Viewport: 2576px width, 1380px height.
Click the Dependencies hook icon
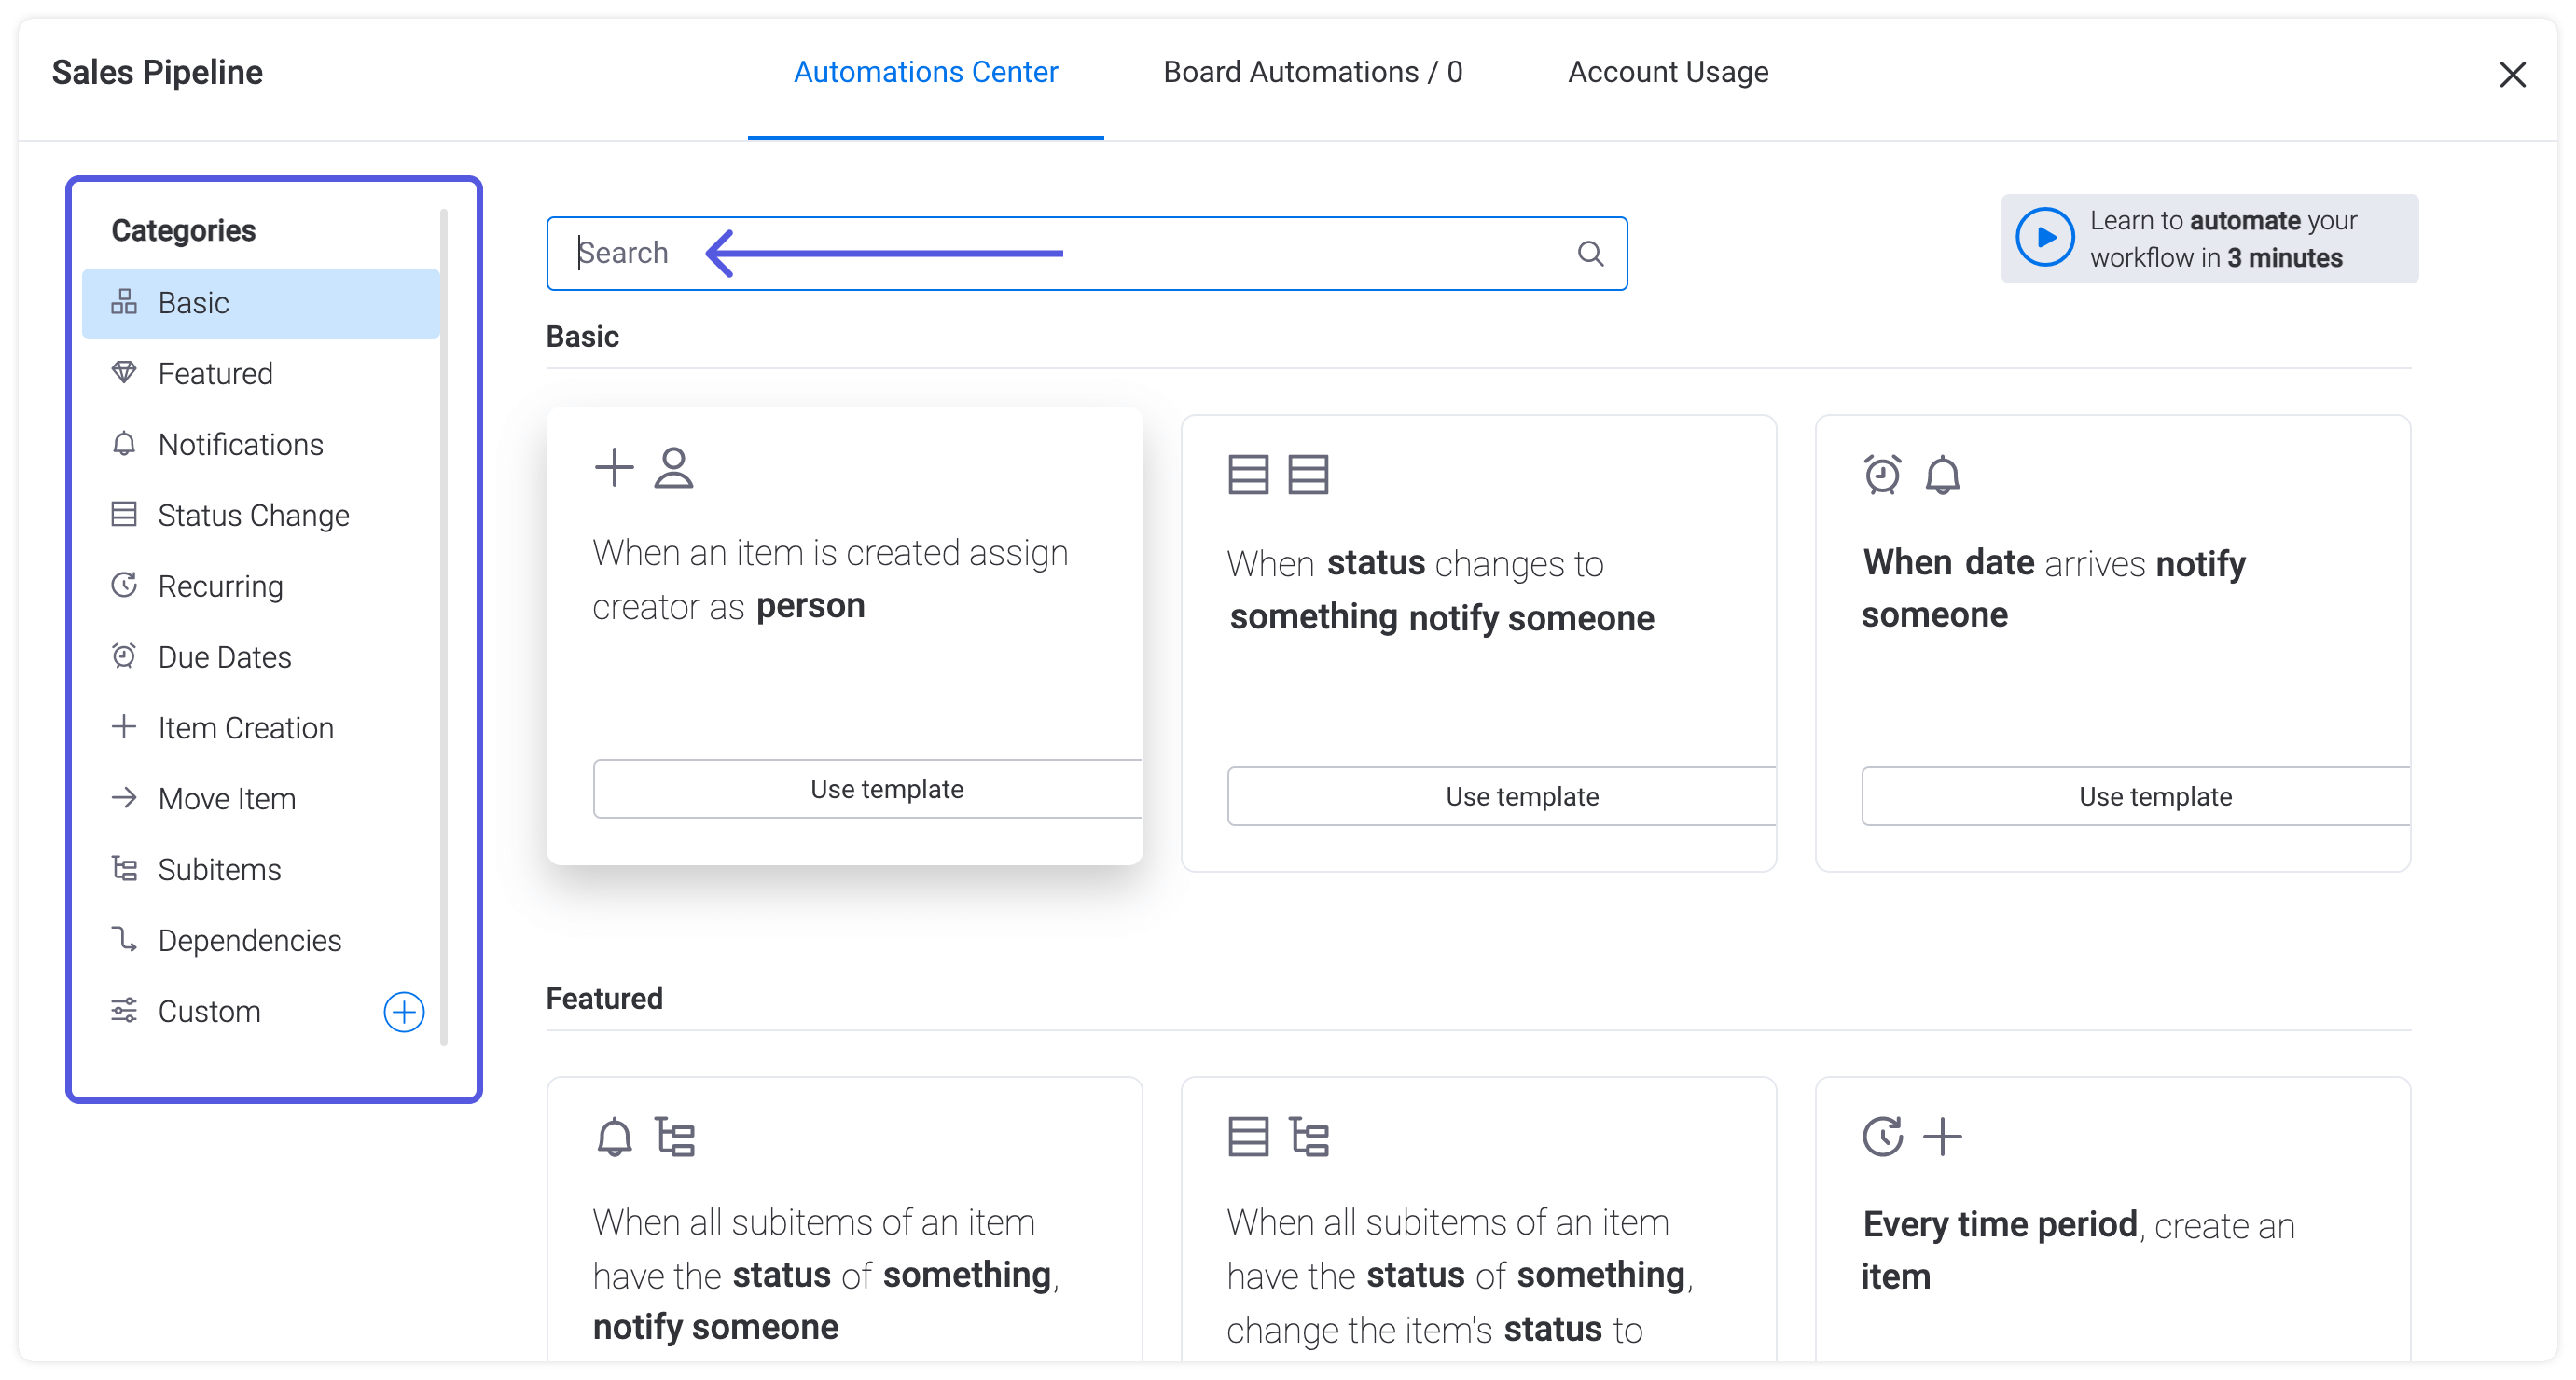[124, 939]
